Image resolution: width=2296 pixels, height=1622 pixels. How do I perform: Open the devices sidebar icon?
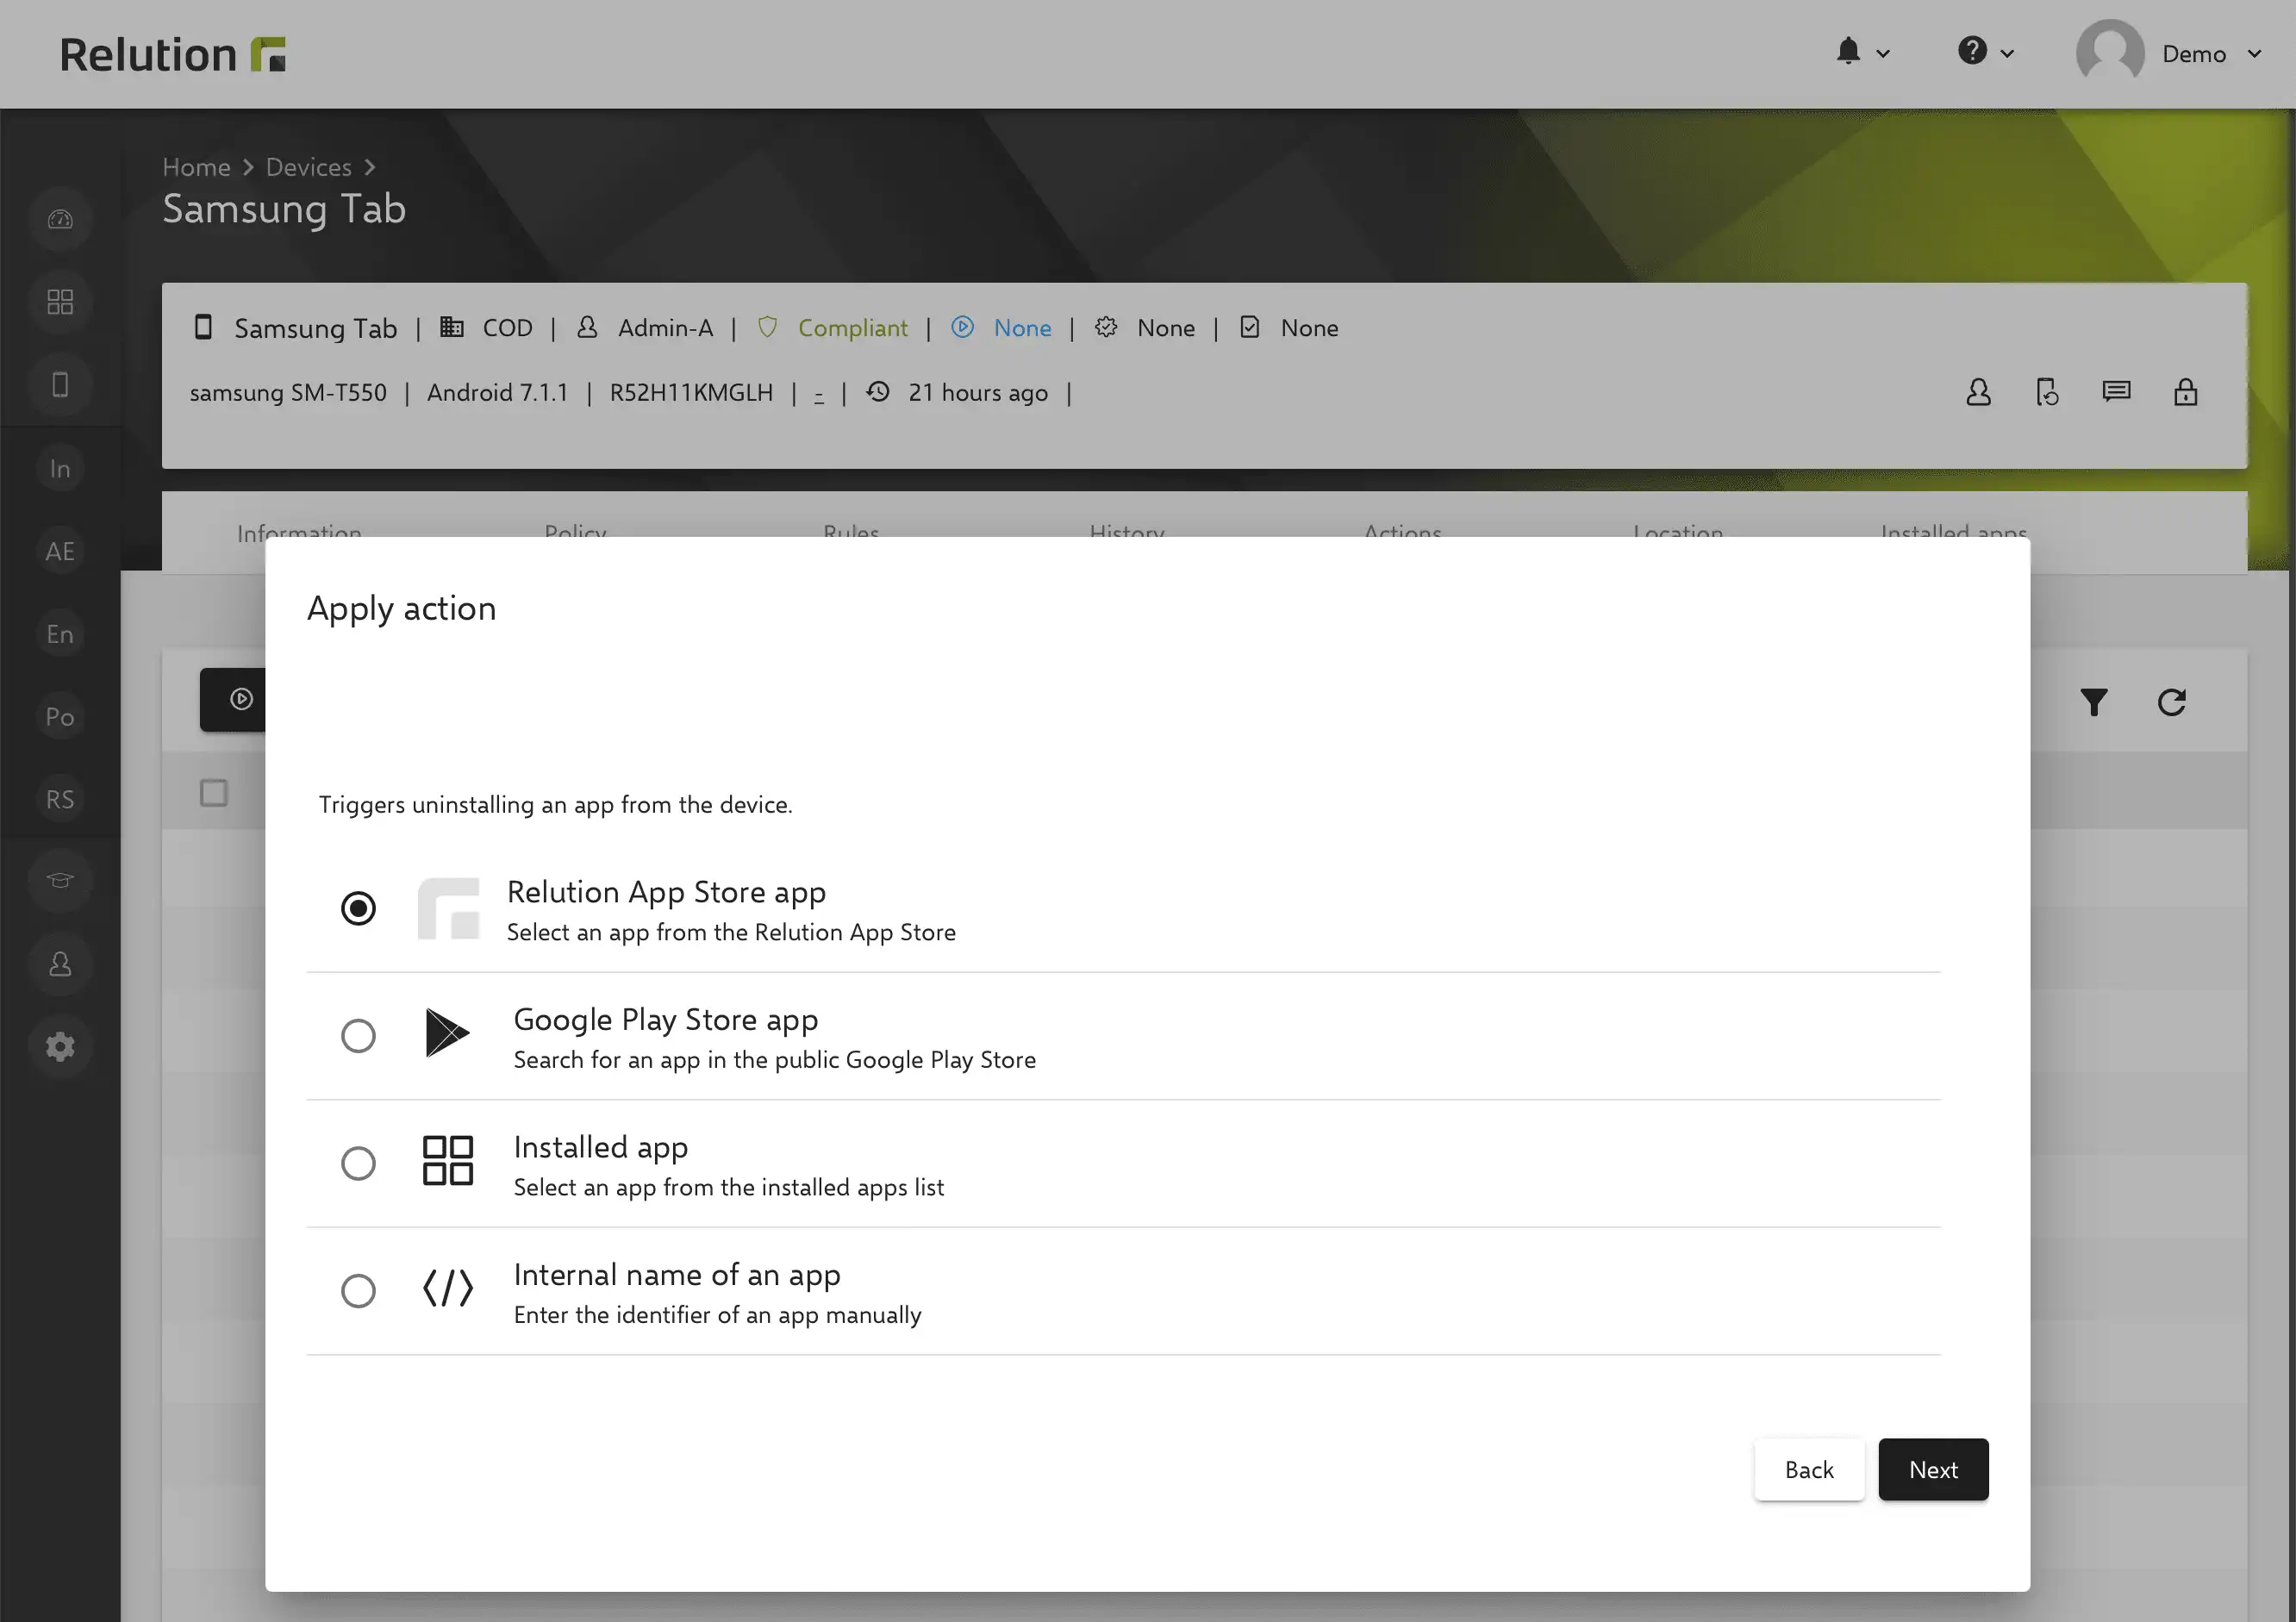point(60,385)
